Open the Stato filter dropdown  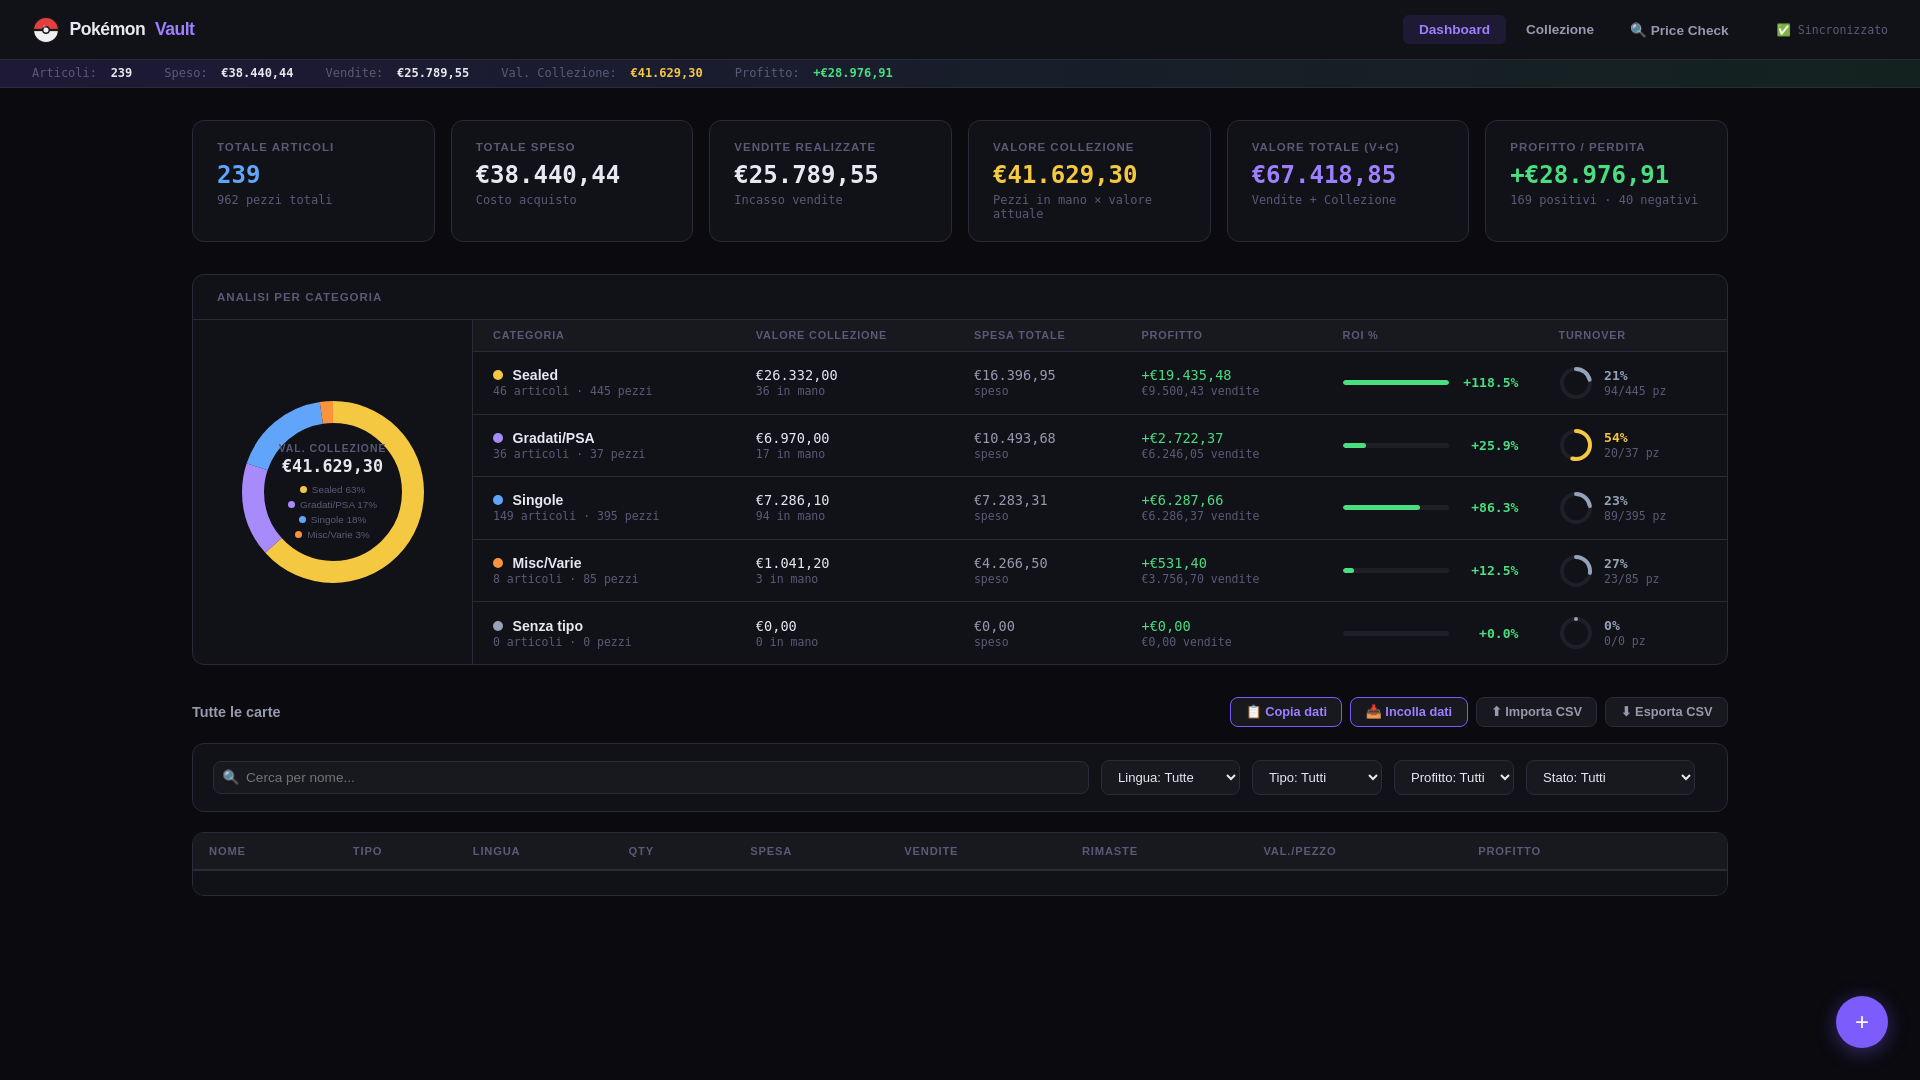[x=1609, y=777]
